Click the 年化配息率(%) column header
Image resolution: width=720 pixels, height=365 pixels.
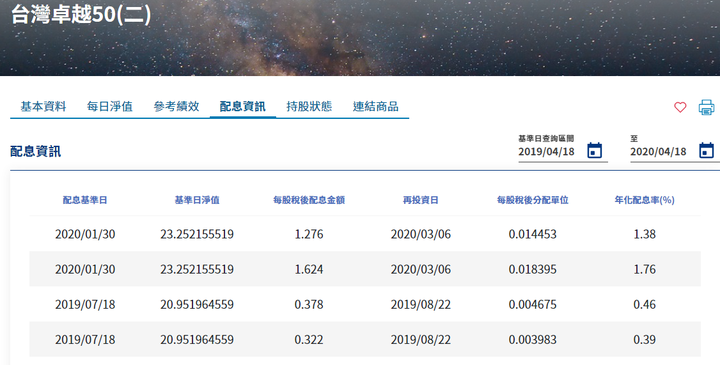[645, 200]
